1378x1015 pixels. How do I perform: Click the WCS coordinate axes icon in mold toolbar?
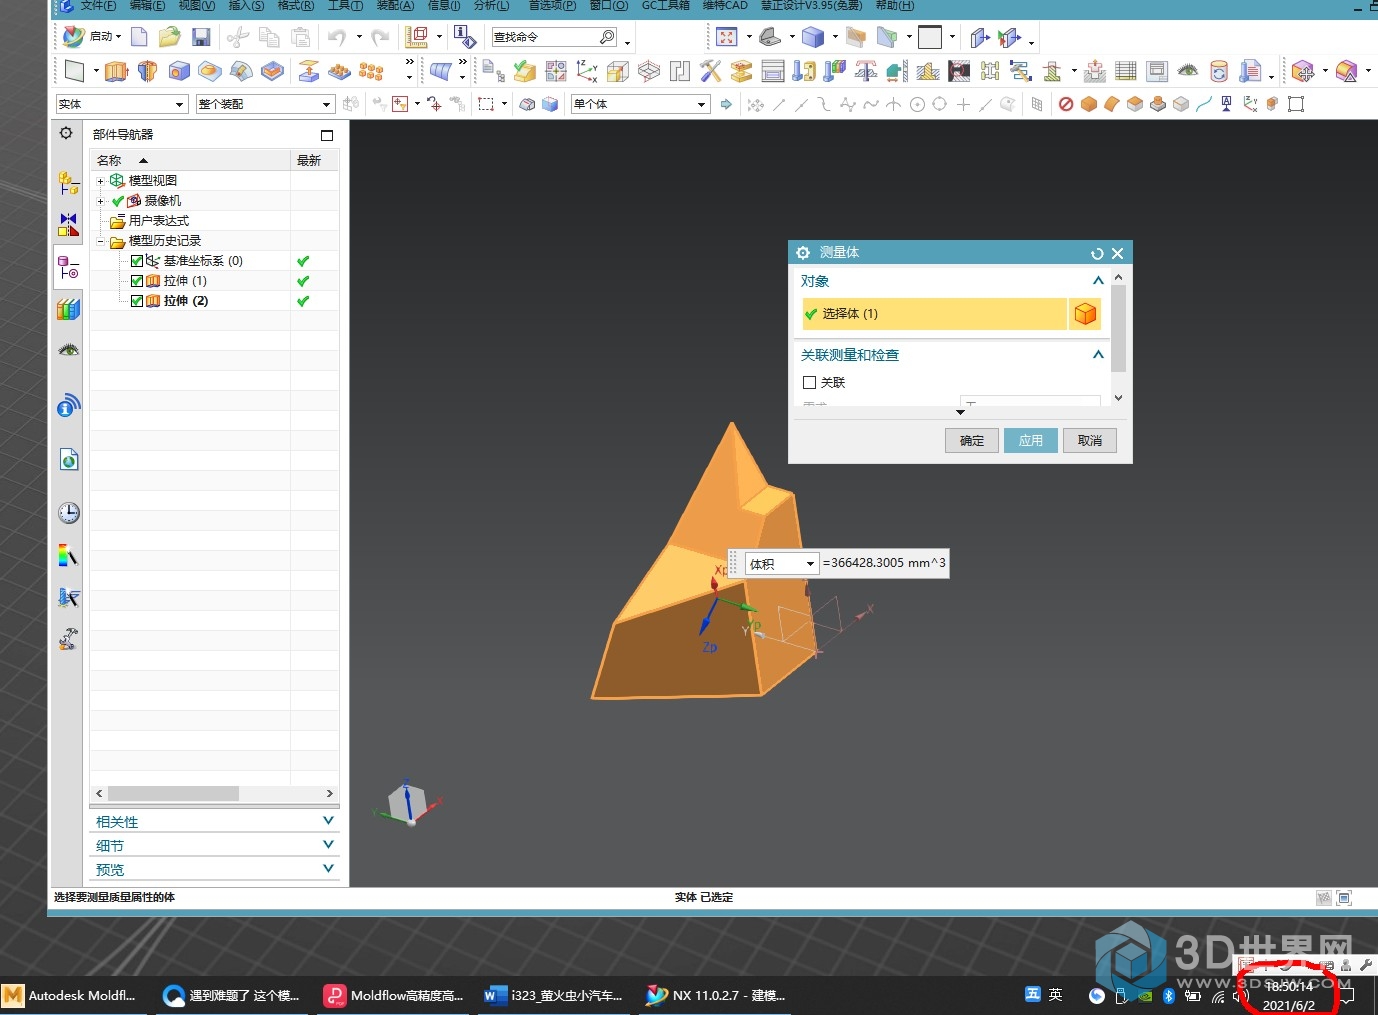coord(587,71)
